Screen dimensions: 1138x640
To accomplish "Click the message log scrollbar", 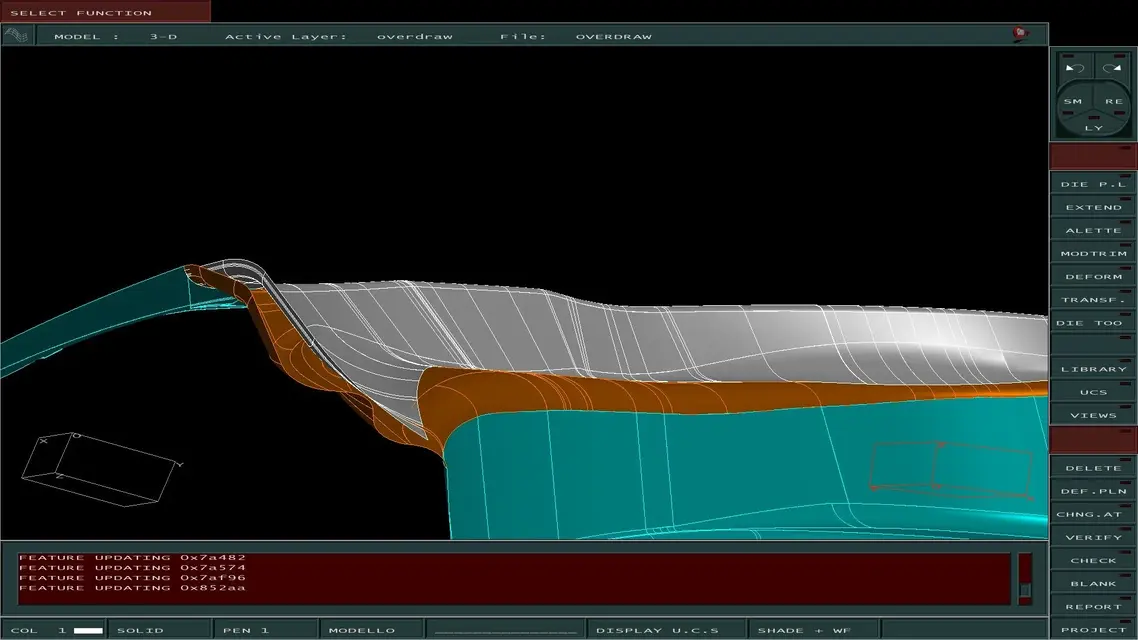I will pos(1024,578).
